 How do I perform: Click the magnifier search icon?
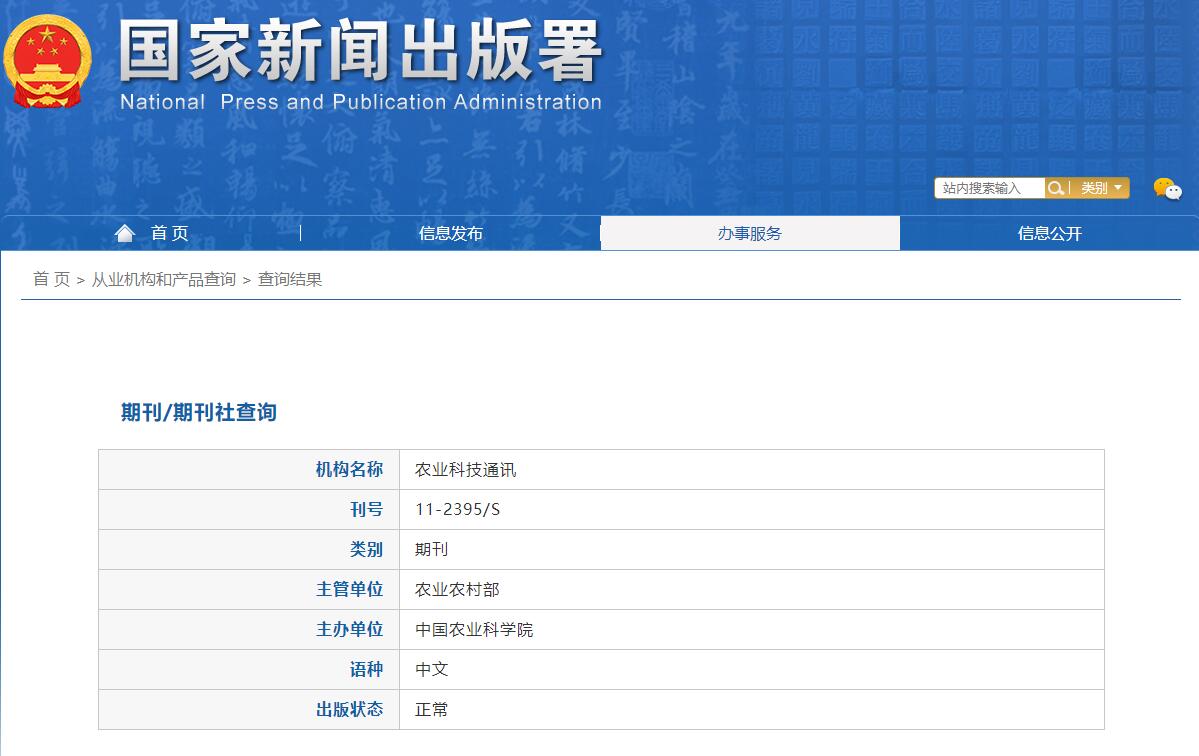[x=1056, y=187]
